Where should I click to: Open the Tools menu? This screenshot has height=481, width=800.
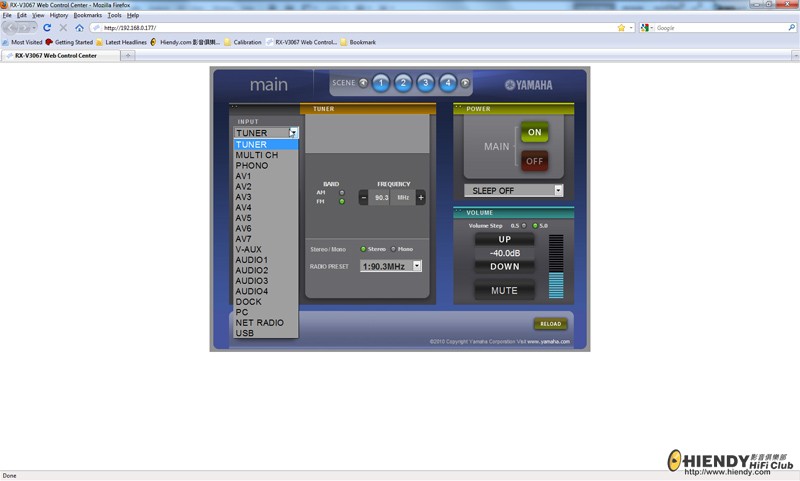pyautogui.click(x=114, y=15)
